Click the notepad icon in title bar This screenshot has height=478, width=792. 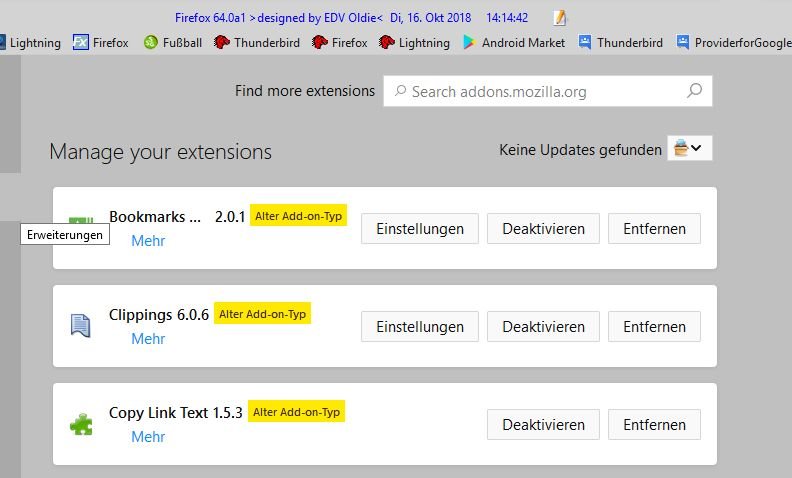(x=560, y=17)
